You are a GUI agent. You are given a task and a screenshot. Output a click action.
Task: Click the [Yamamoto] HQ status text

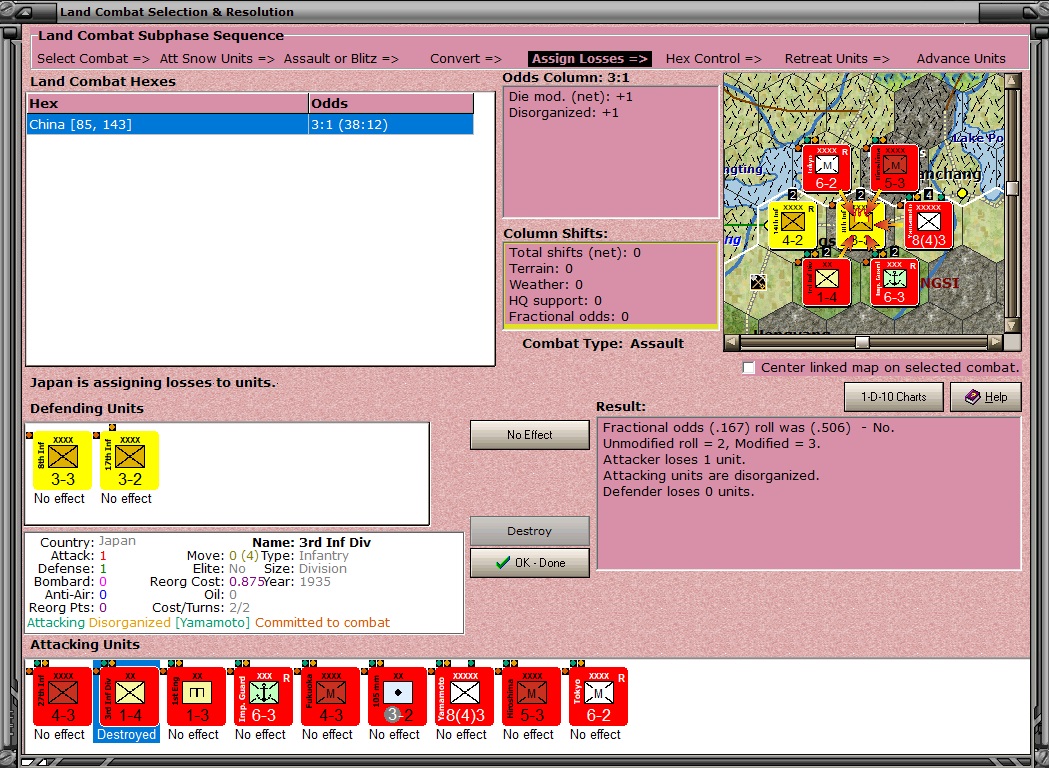tap(212, 623)
